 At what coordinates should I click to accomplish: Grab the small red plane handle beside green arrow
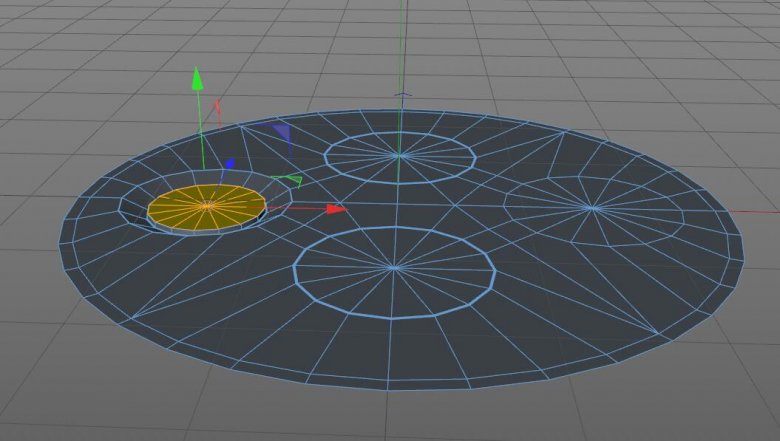point(217,109)
